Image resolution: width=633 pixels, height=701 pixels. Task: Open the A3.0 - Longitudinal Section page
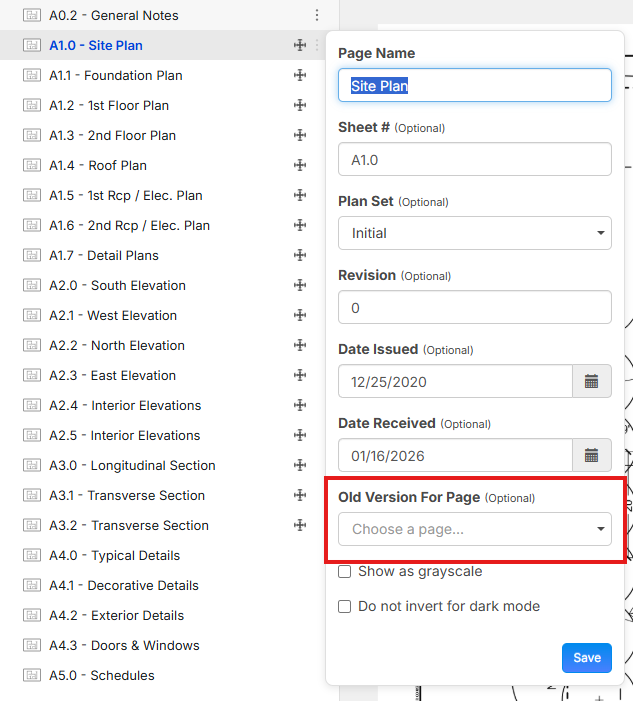point(132,466)
